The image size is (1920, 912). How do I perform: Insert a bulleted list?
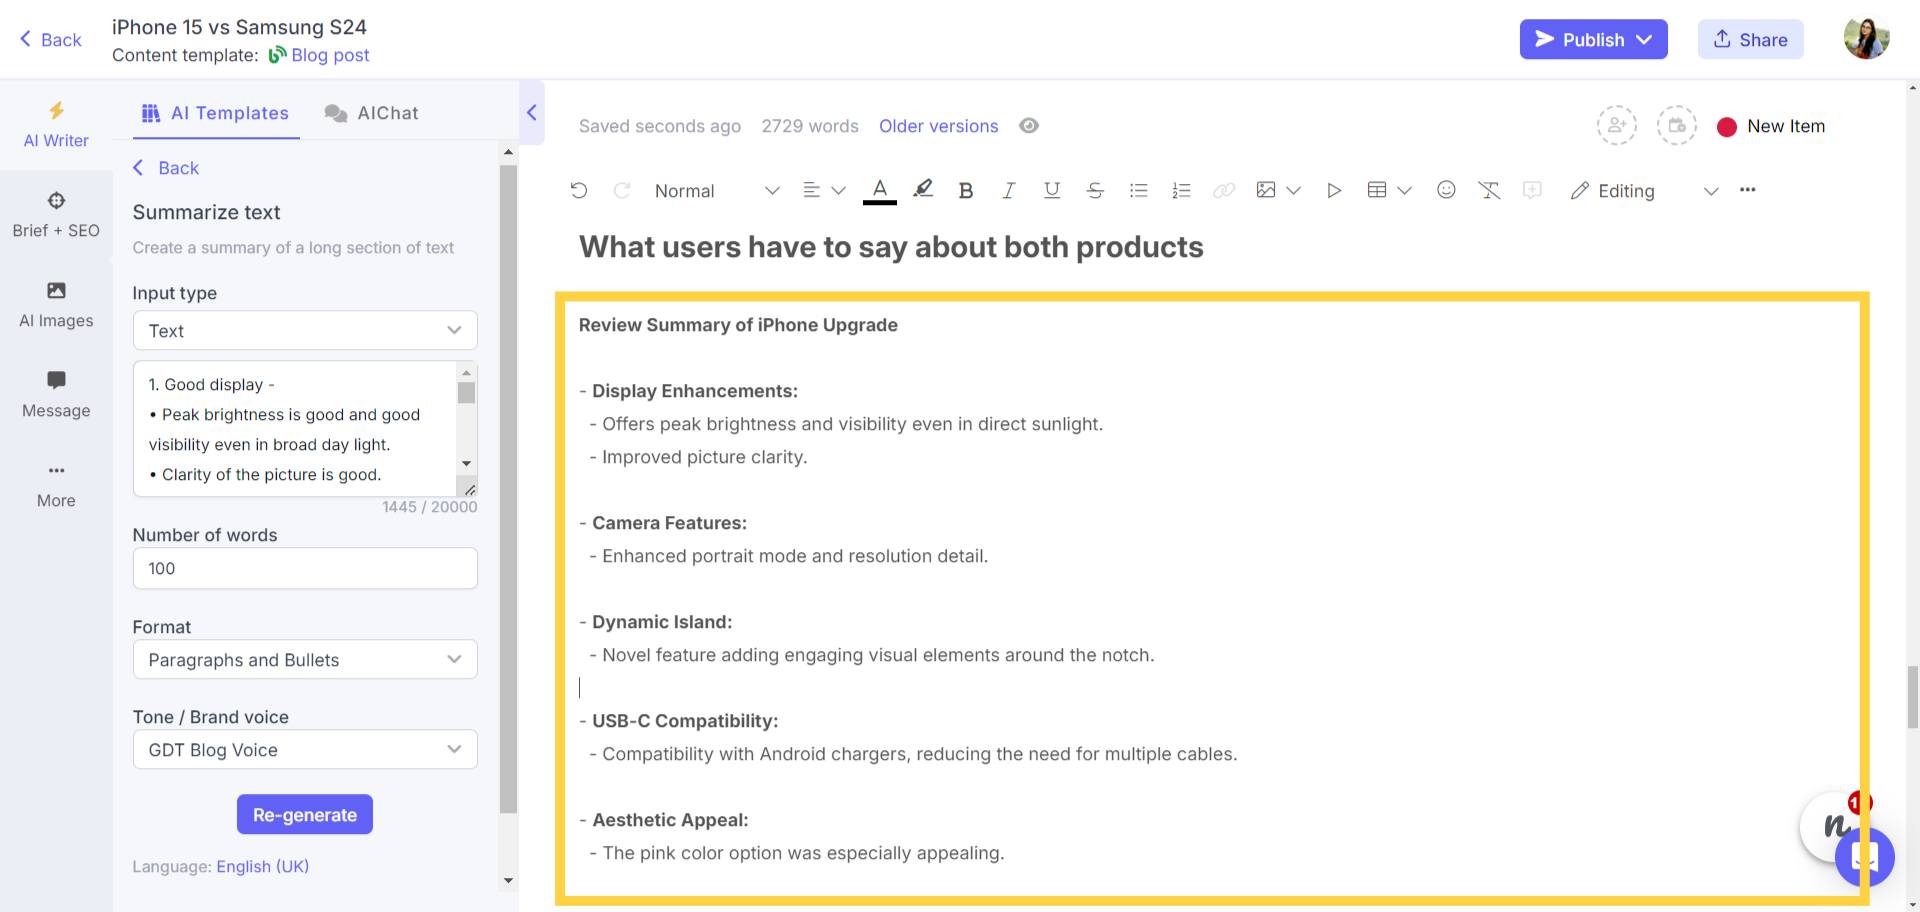1138,190
